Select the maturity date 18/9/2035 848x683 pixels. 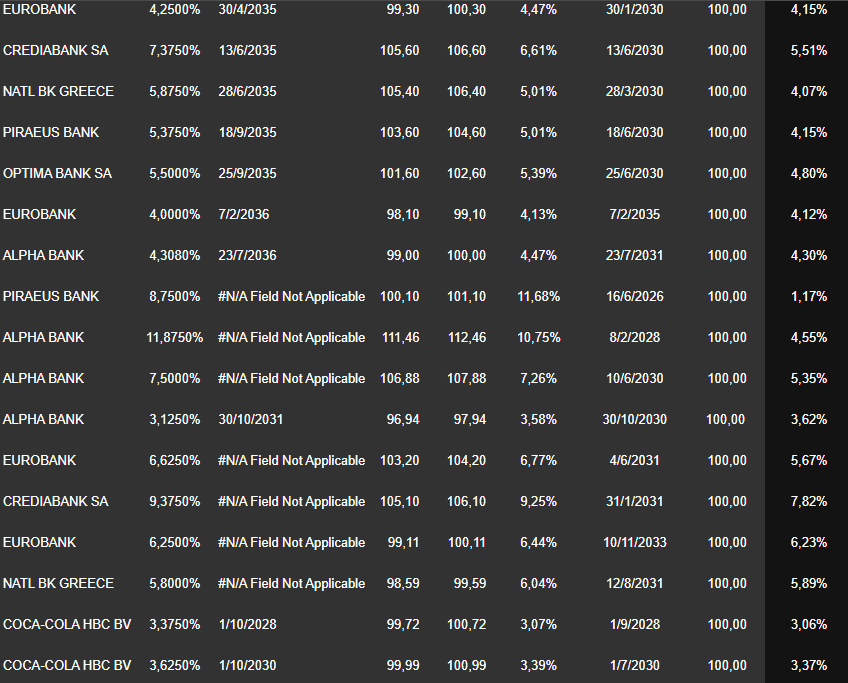(x=247, y=133)
